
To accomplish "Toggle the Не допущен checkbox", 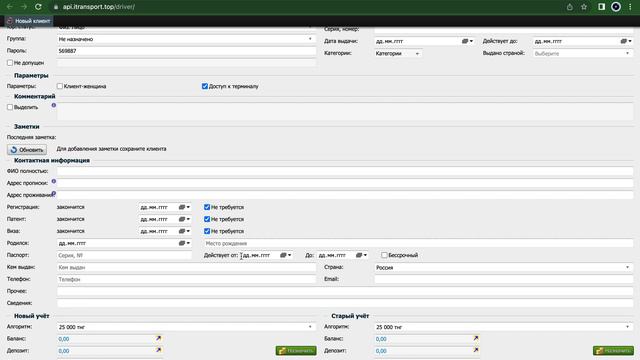I will pyautogui.click(x=10, y=63).
